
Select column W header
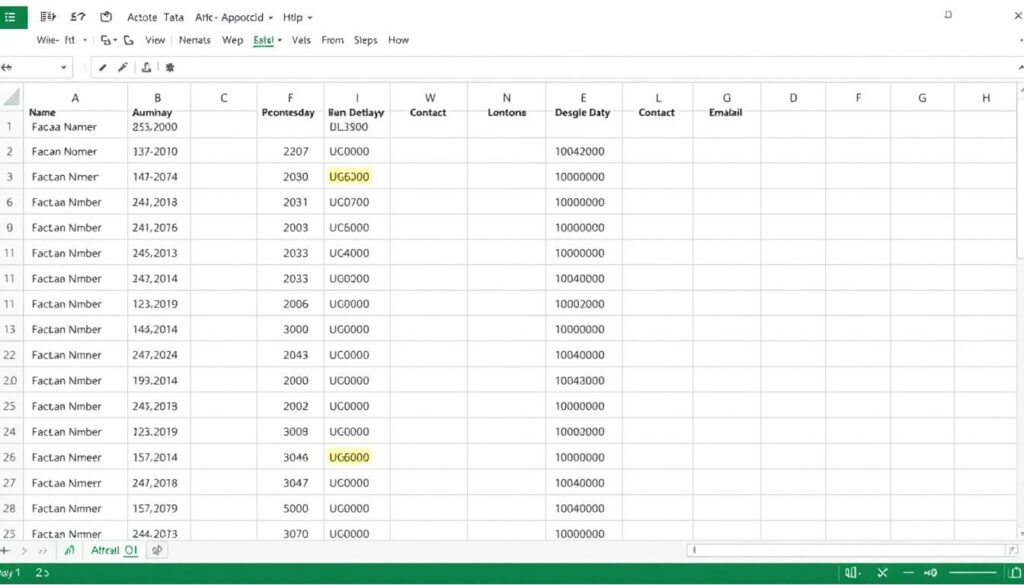pos(430,98)
